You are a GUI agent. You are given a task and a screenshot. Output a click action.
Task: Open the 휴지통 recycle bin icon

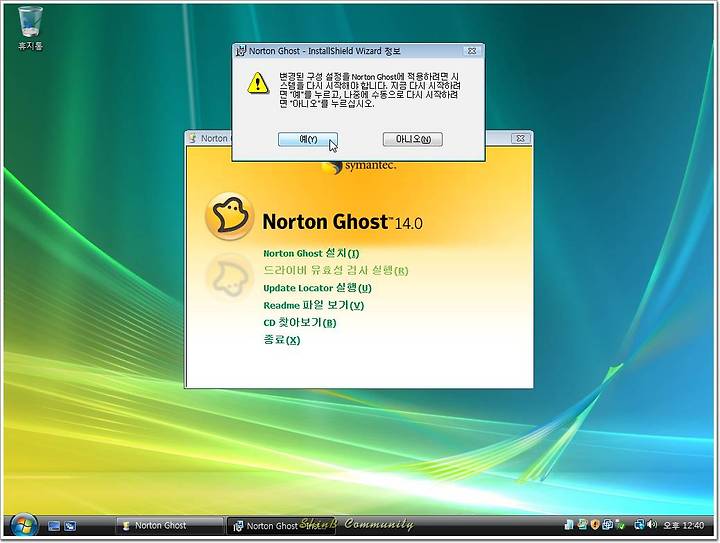30,28
